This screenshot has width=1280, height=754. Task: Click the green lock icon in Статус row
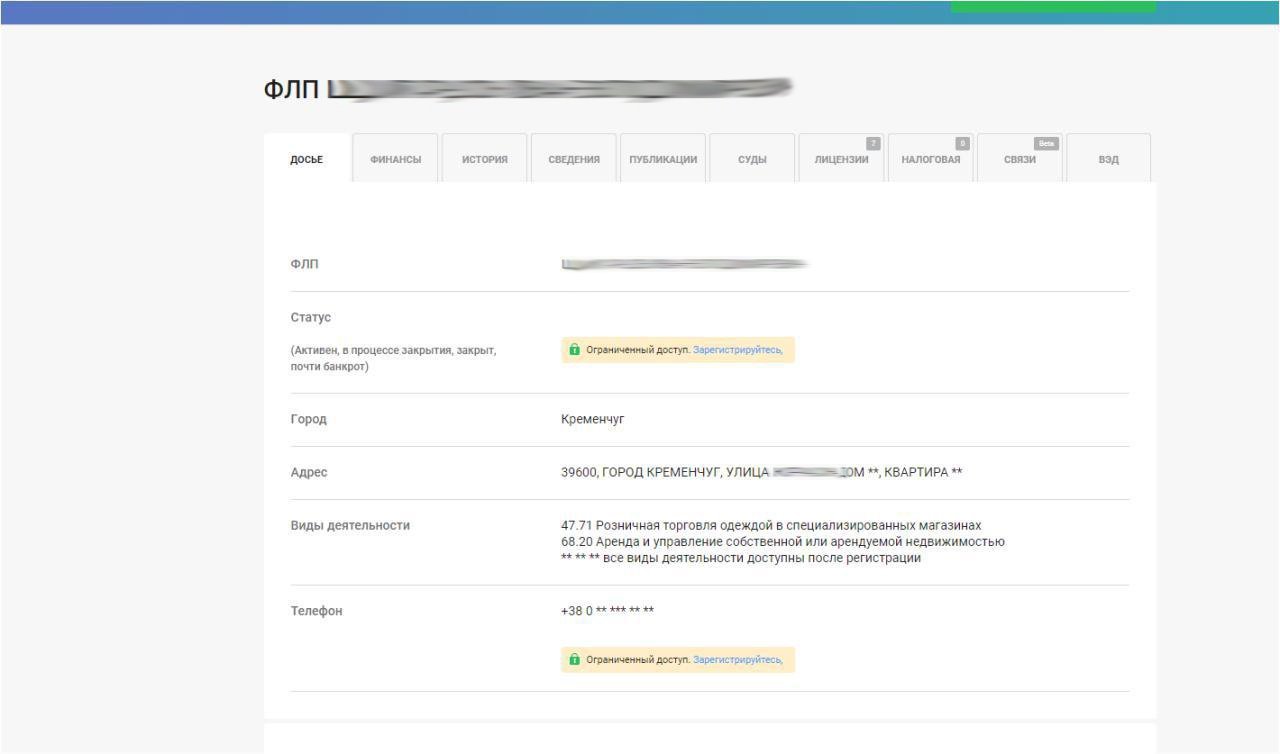[x=574, y=350]
